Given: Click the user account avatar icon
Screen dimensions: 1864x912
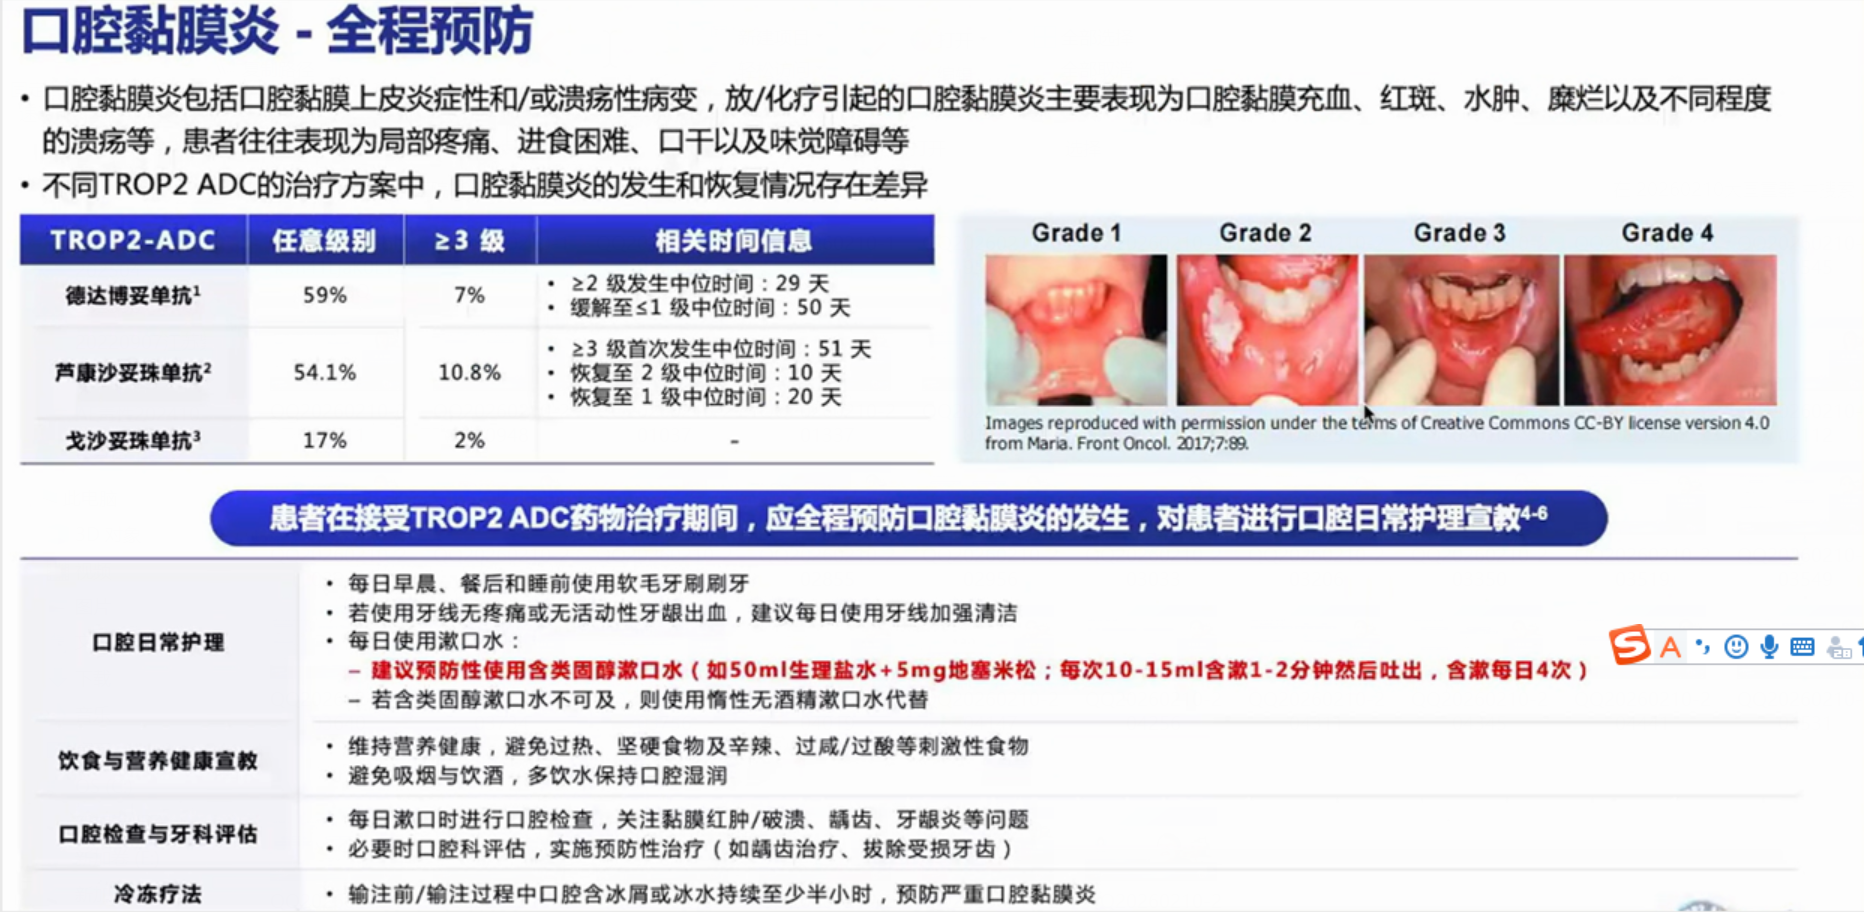Looking at the screenshot, I should point(1838,648).
